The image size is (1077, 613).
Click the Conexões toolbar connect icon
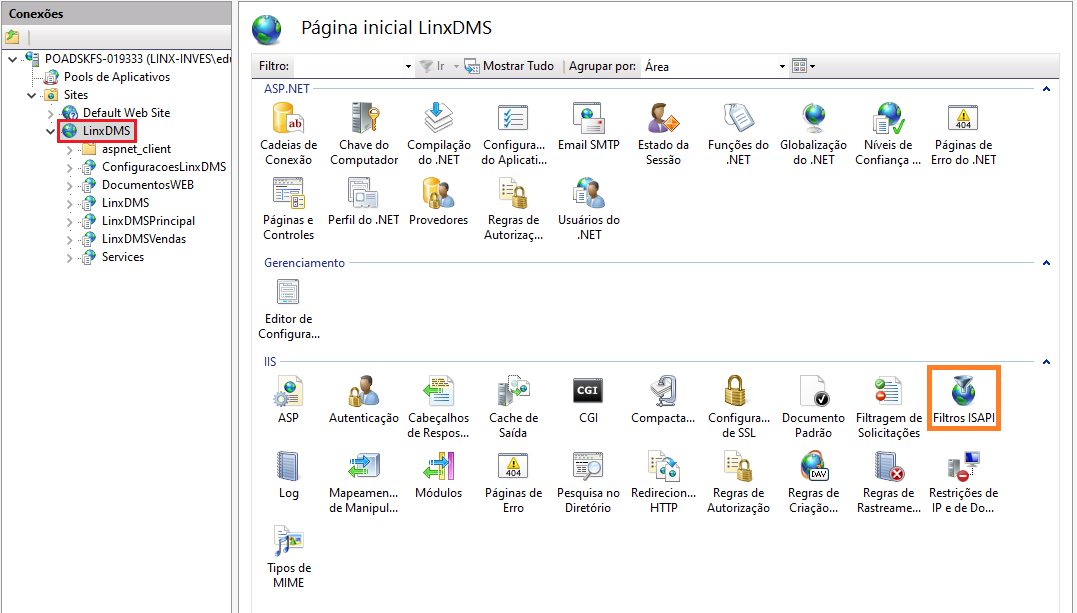[x=12, y=36]
